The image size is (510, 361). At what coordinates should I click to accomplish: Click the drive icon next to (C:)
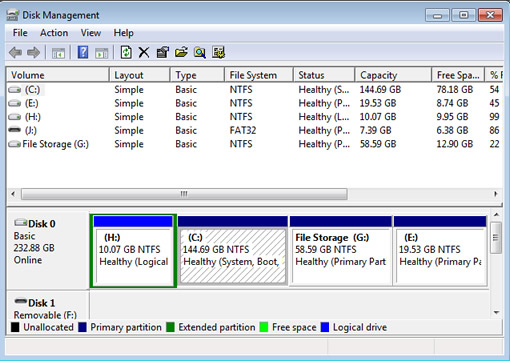(14, 90)
